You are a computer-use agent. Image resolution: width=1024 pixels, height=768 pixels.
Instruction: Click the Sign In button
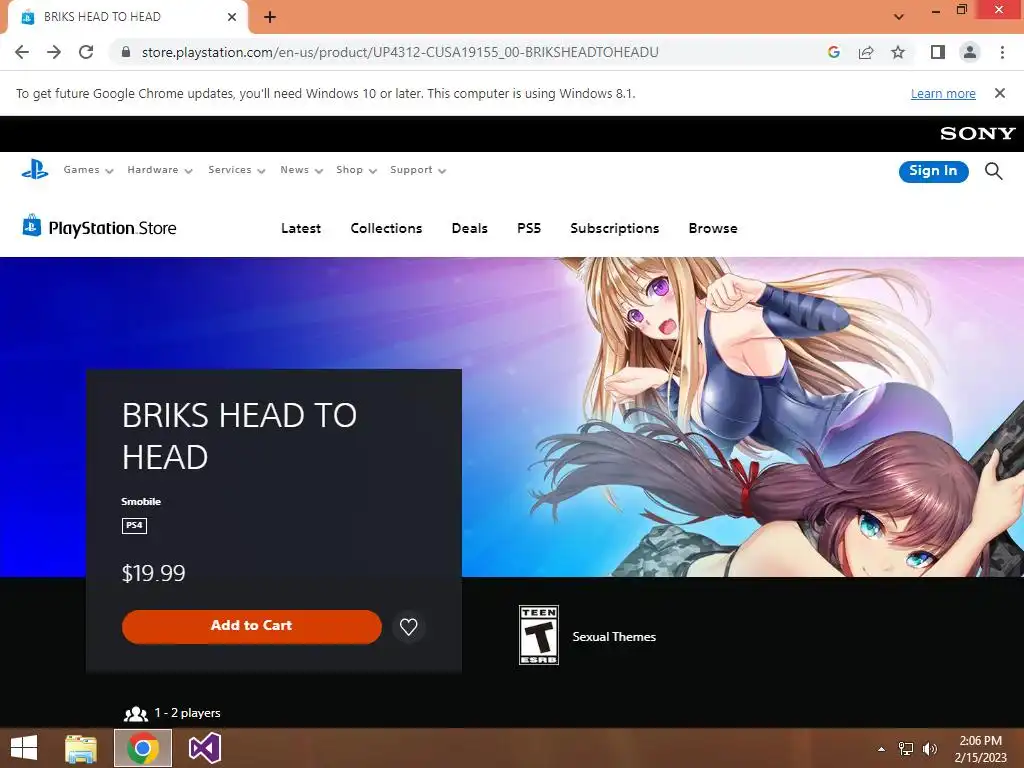click(x=933, y=171)
